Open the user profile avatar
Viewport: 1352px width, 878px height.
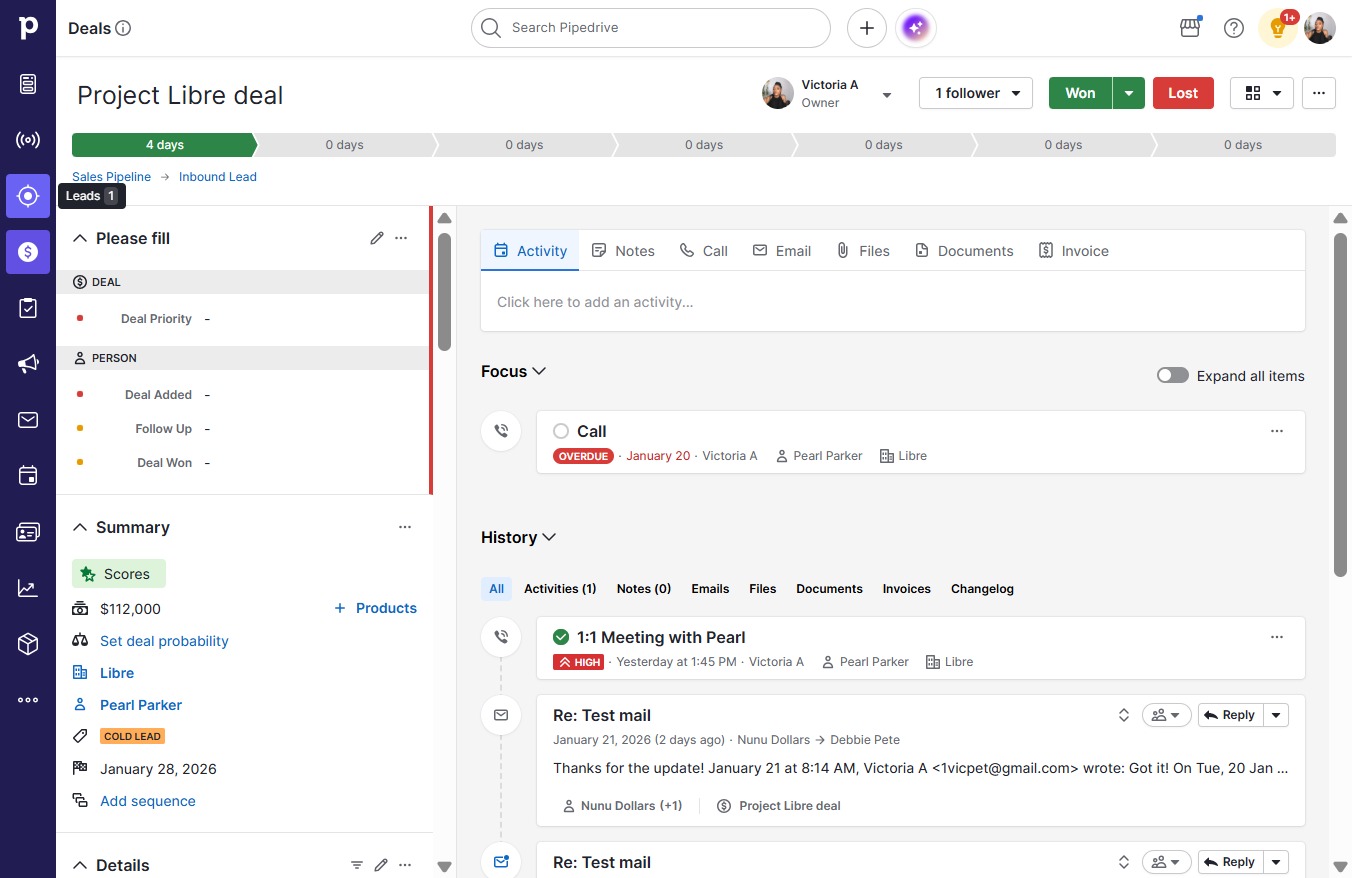tap(1320, 28)
